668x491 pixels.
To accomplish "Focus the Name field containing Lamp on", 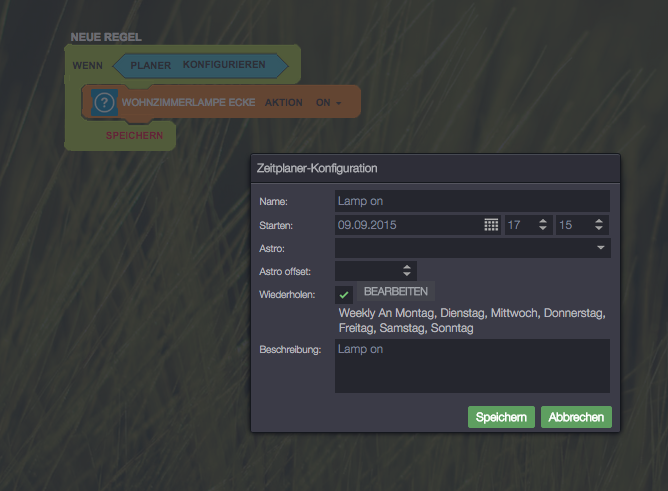I will tap(471, 201).
